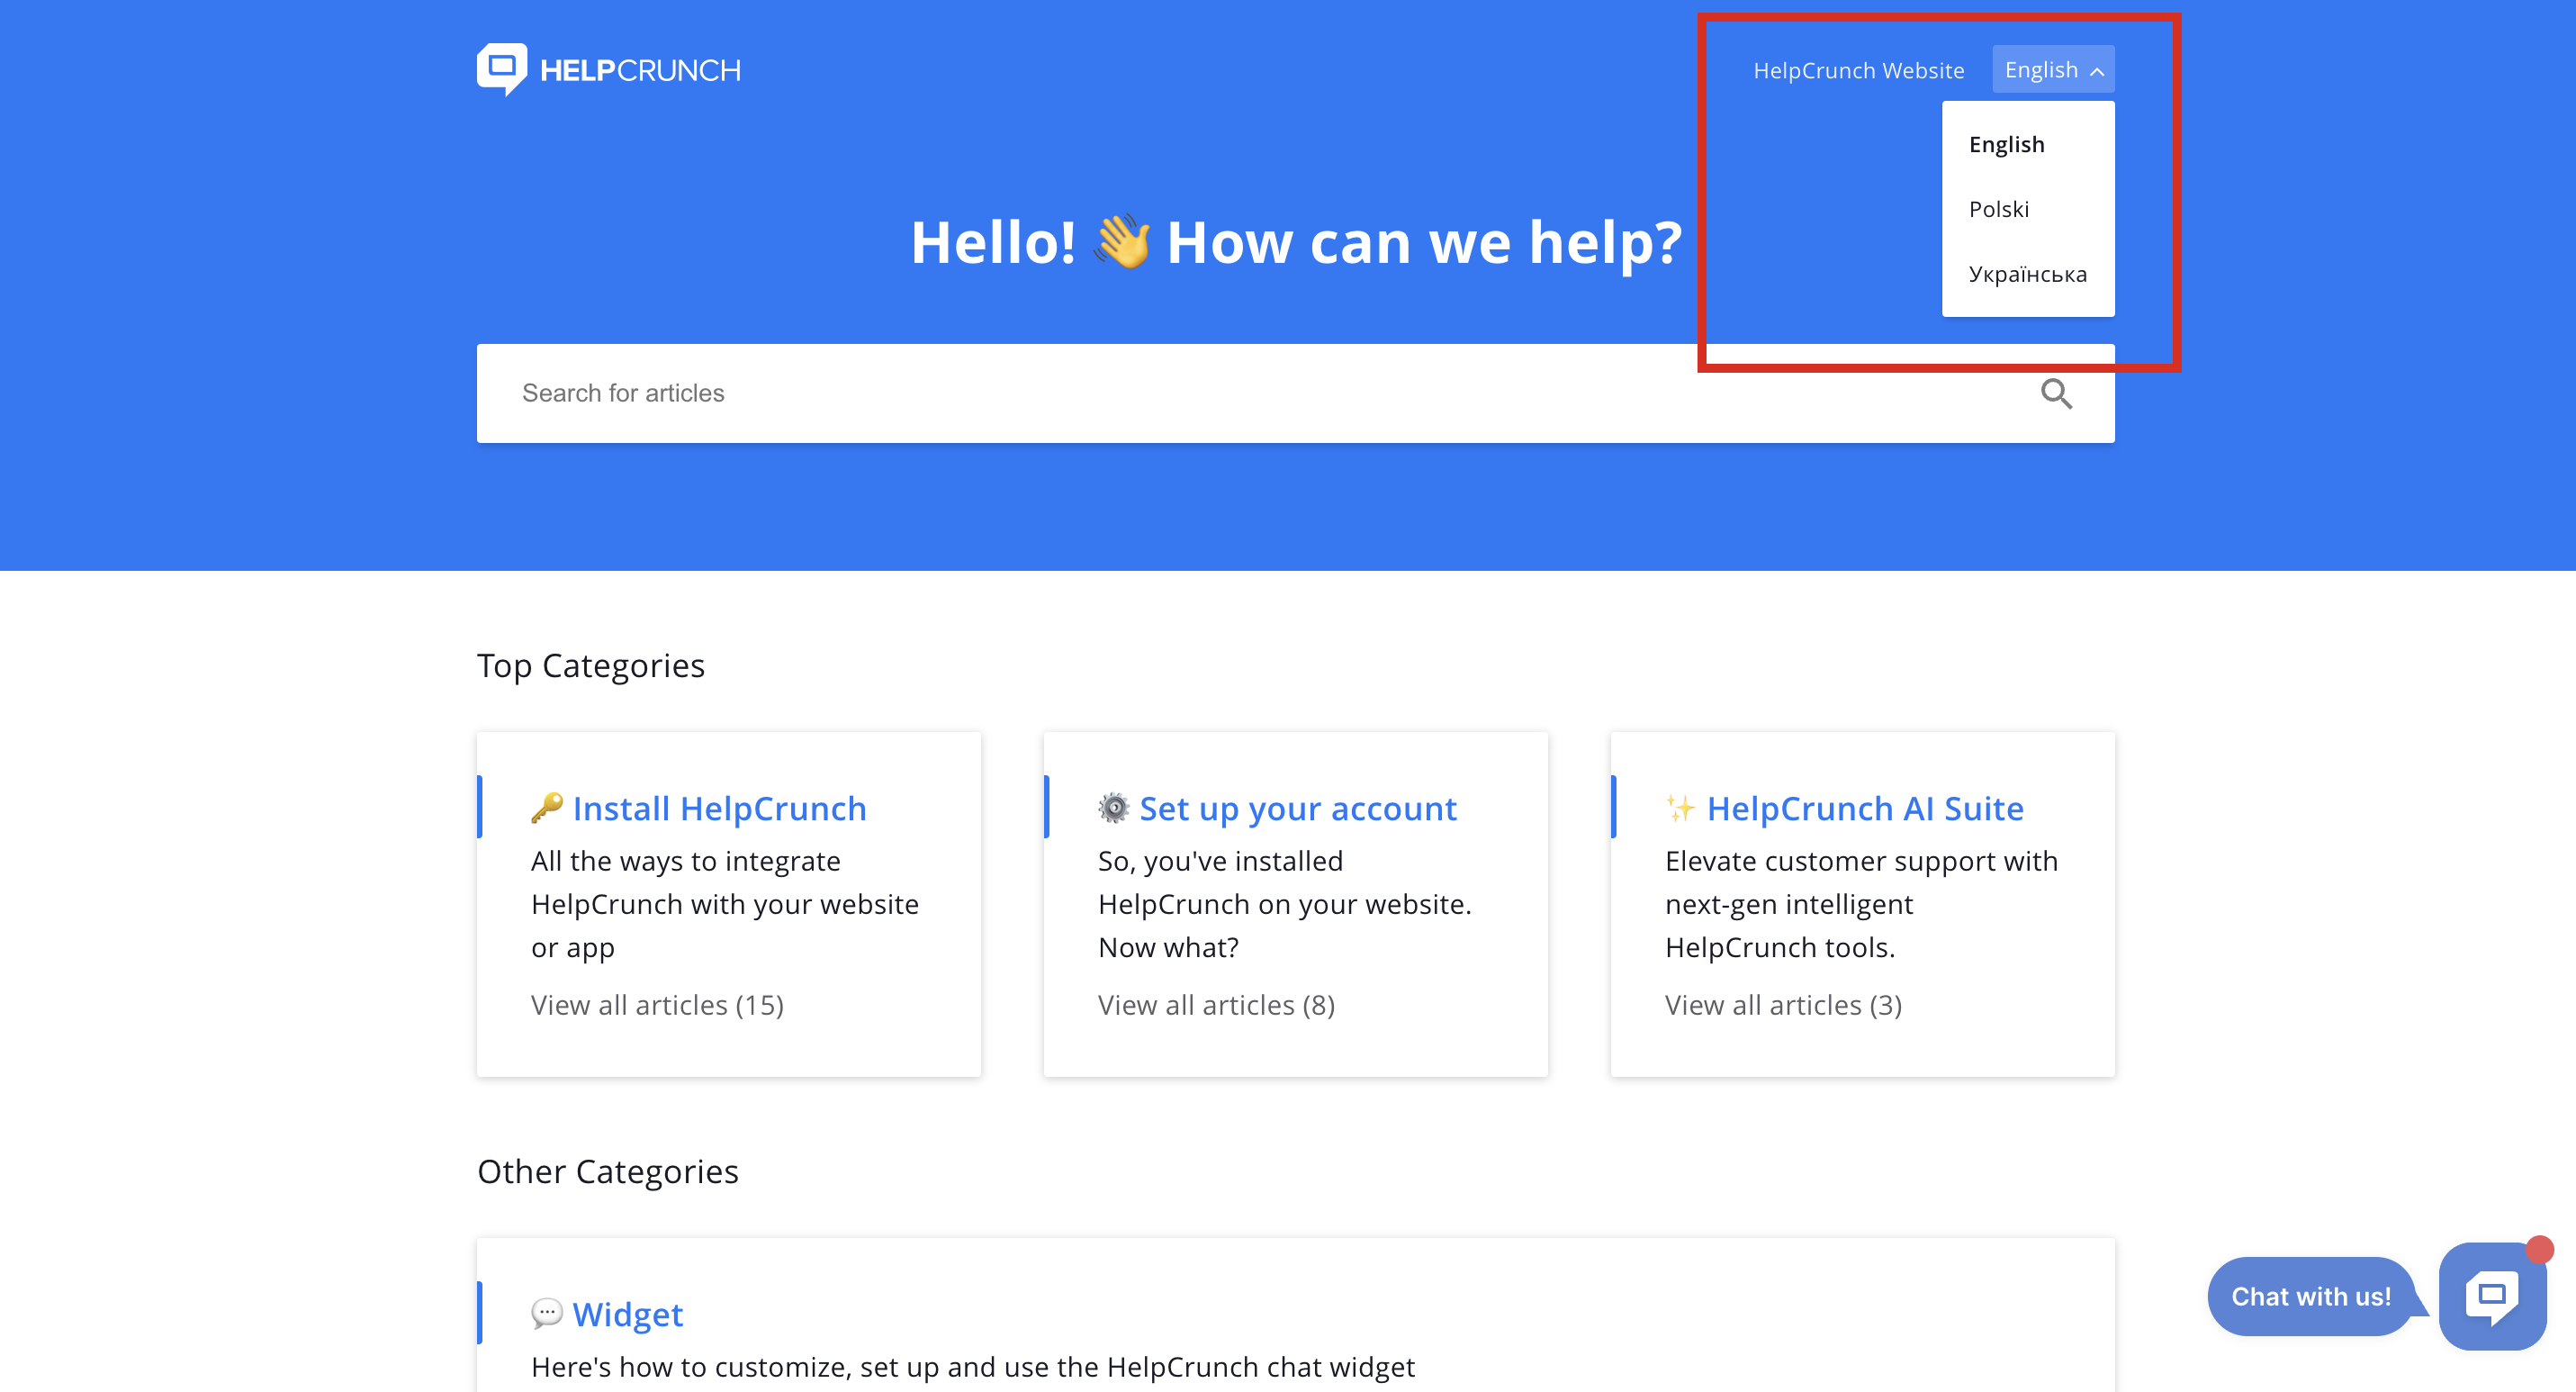2576x1392 pixels.
Task: Click the sparkles icon beside HelpCrunch AI Suite
Action: (1680, 808)
